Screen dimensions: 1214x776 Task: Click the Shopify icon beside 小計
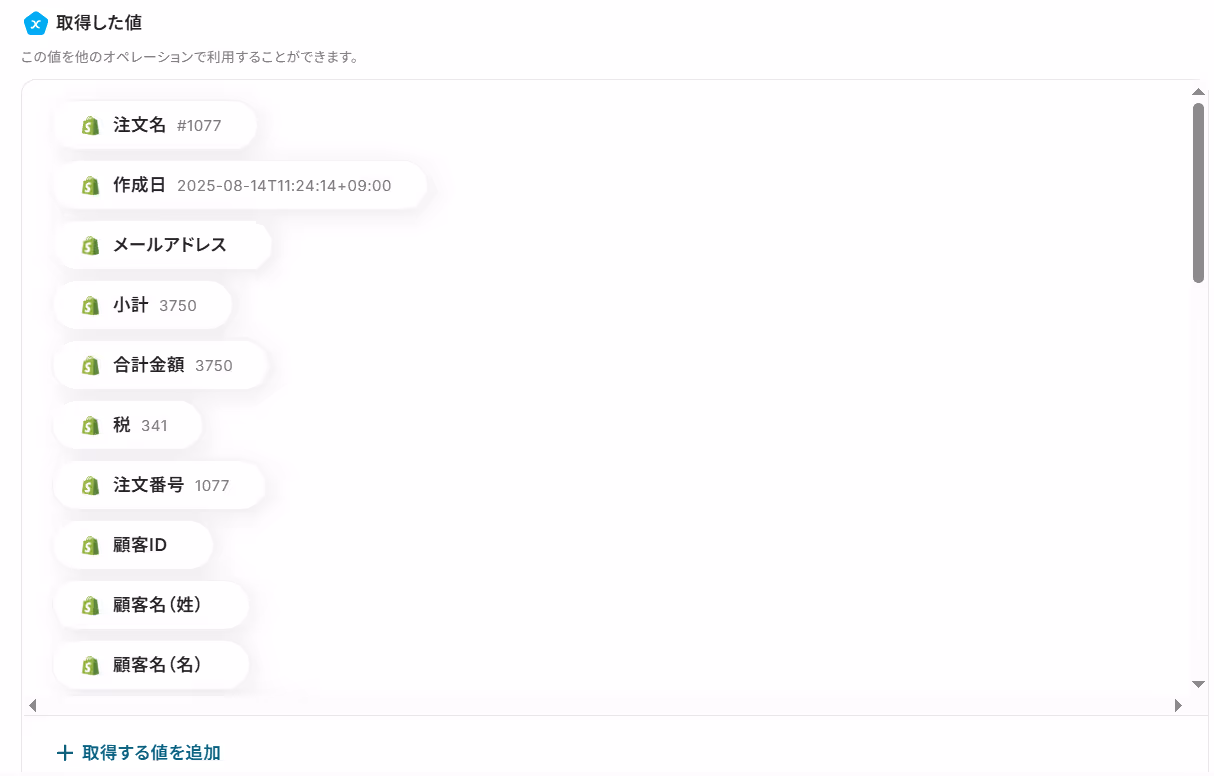[x=91, y=306]
